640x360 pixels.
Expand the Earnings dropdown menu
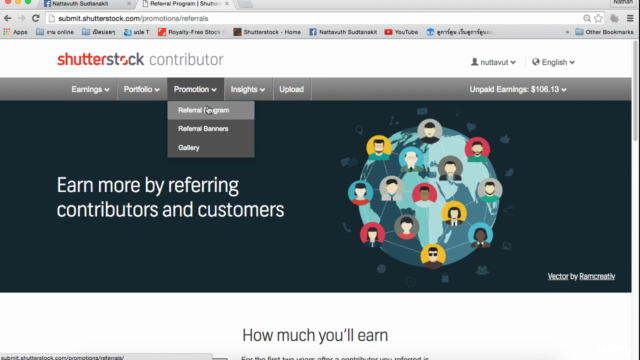90,89
